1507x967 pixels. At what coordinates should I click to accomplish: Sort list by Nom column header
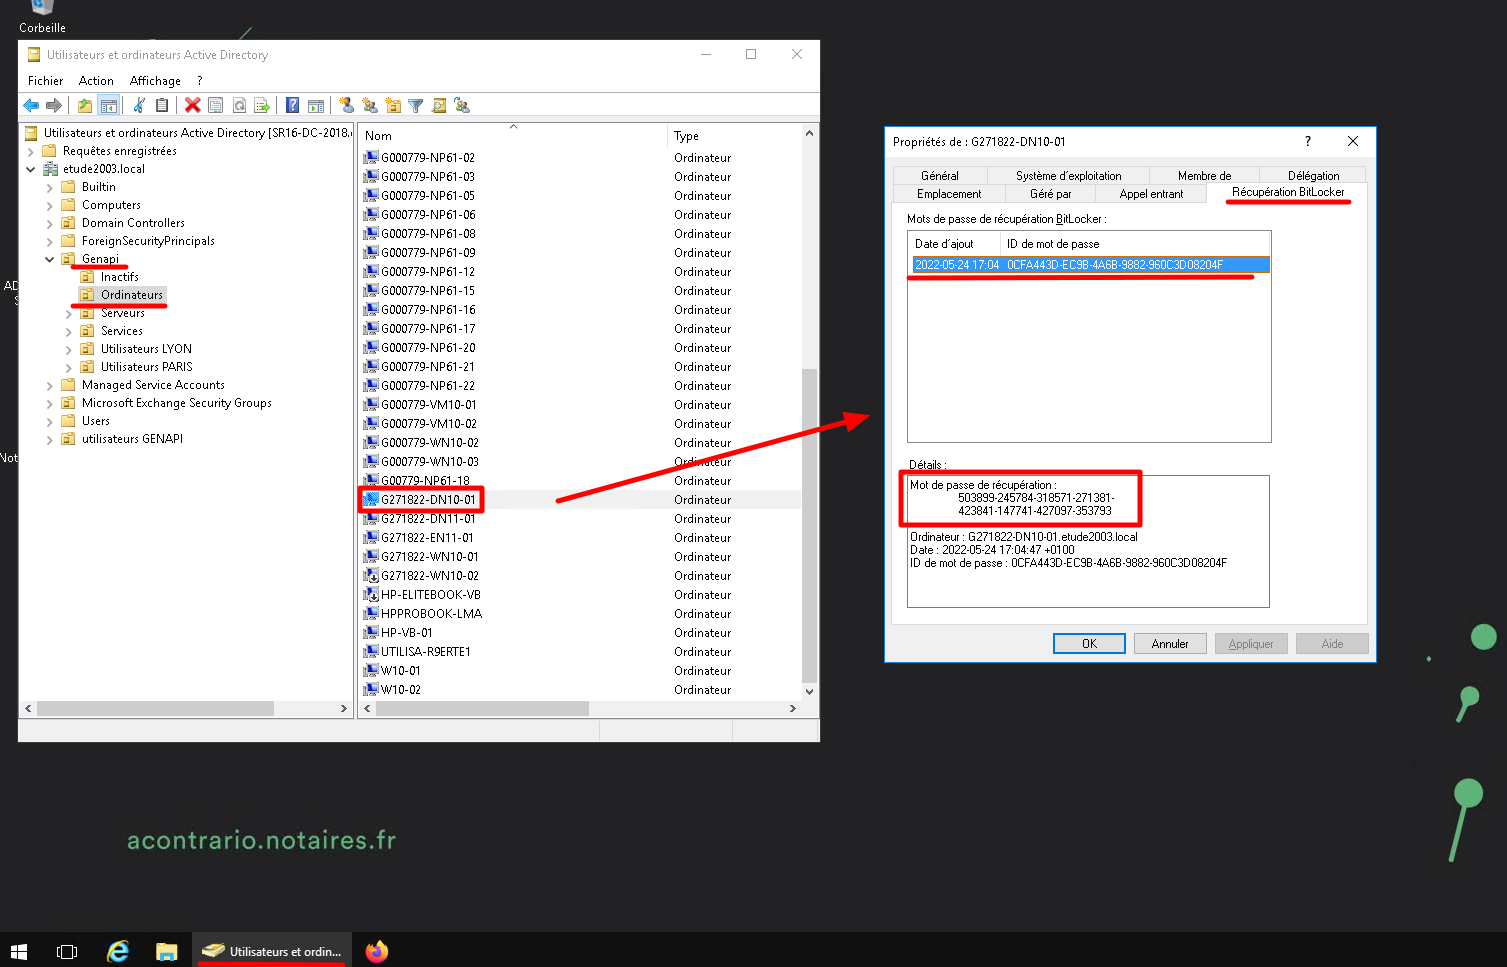[513, 136]
